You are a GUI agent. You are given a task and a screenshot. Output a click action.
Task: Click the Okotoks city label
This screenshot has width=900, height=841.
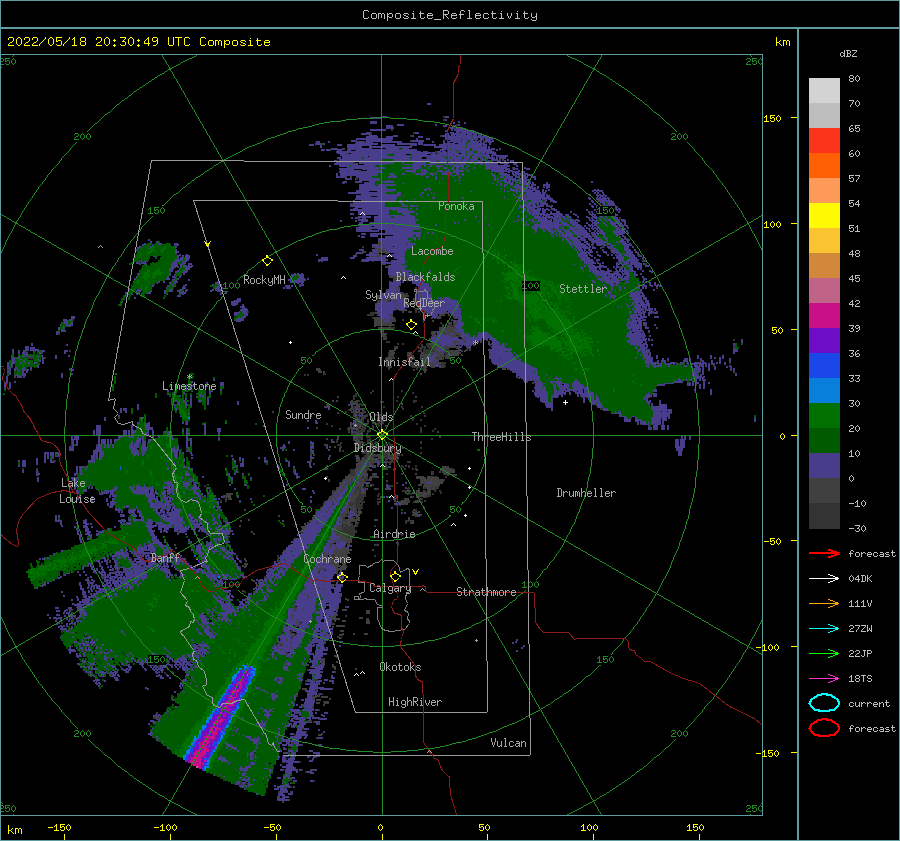pyautogui.click(x=400, y=667)
